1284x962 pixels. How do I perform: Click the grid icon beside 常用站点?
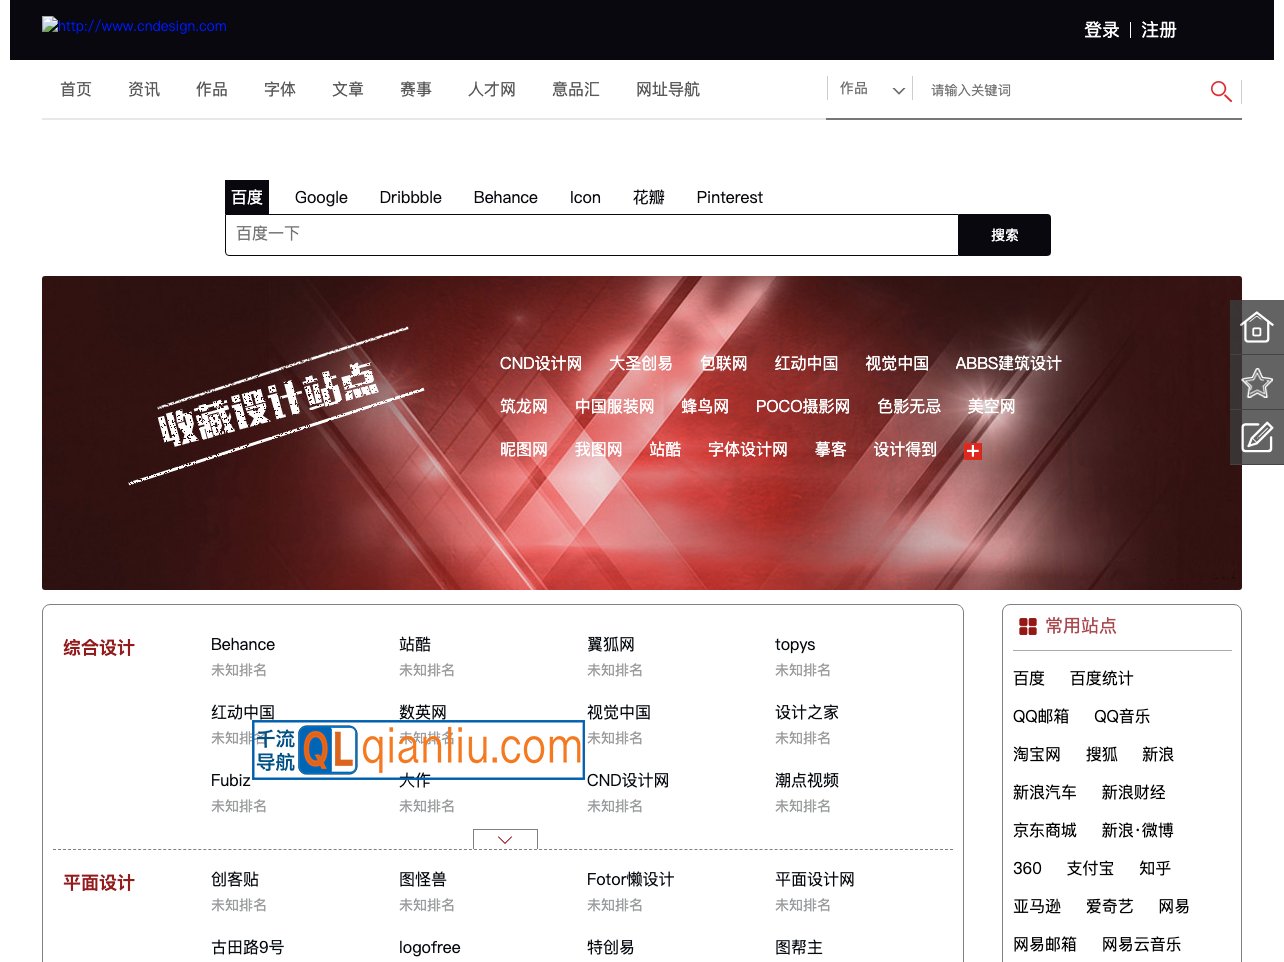[1028, 626]
